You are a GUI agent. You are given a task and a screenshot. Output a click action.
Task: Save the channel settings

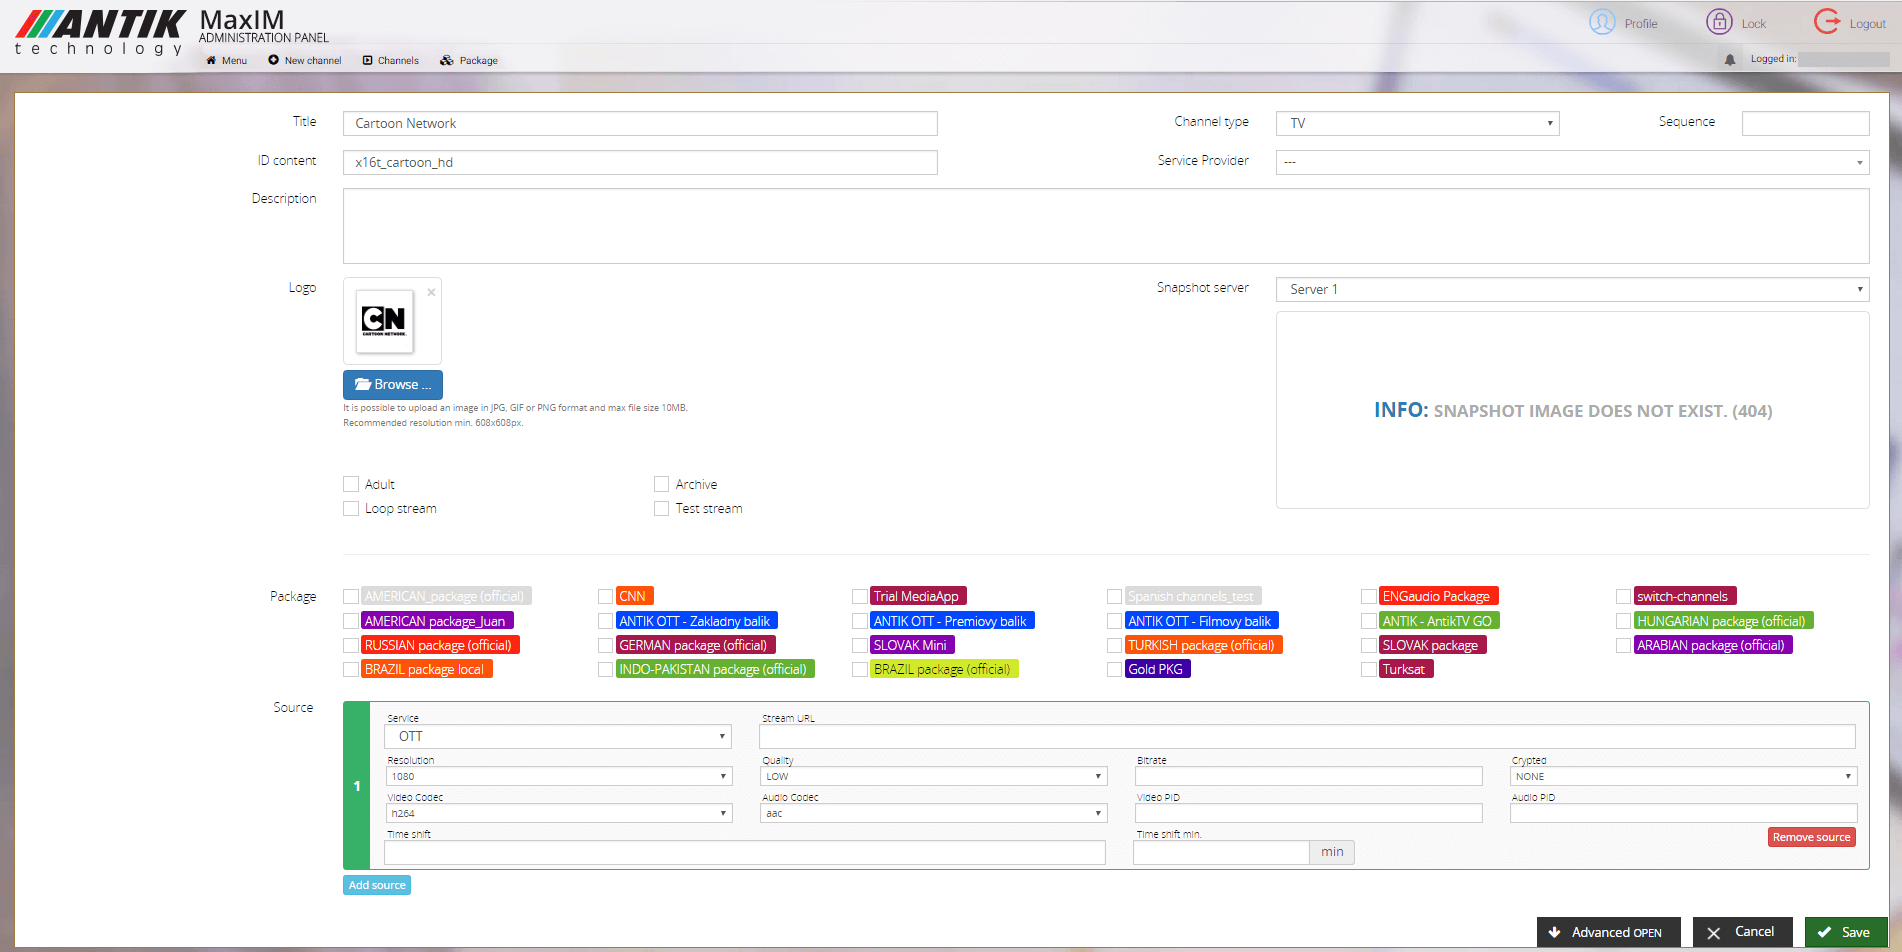1845,932
